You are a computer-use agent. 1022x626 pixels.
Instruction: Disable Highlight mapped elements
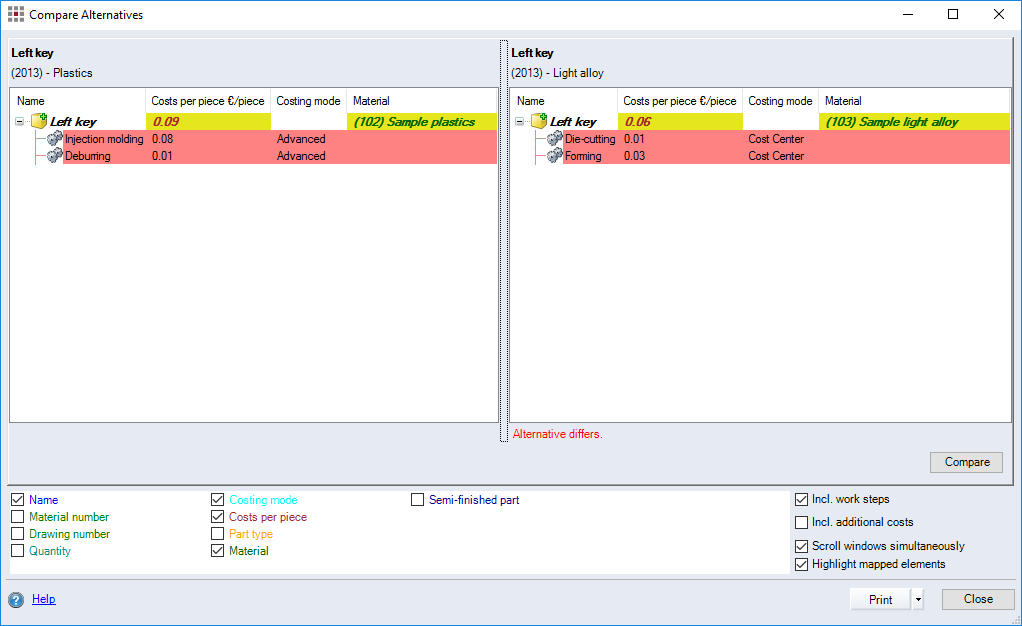tap(802, 563)
